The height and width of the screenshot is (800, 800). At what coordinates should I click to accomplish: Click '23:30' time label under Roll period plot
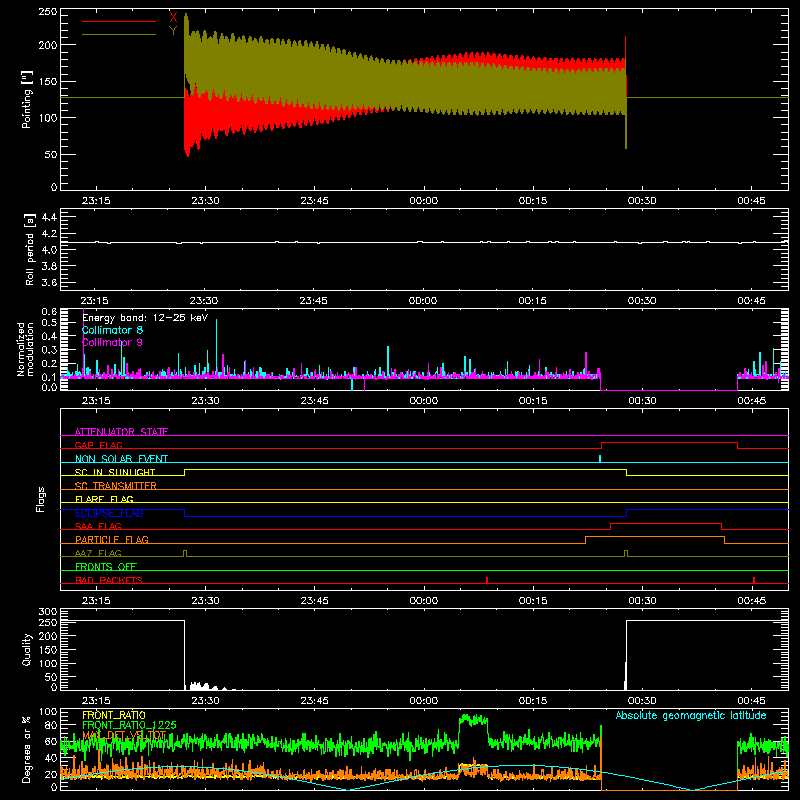(x=204, y=301)
